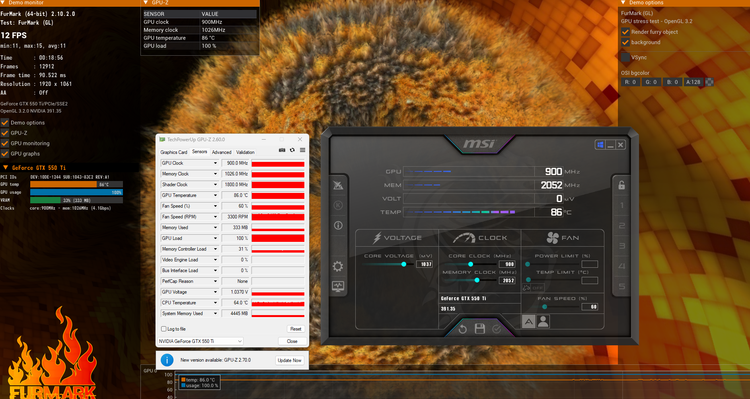This screenshot has width=750, height=399.
Task: Click the Reset button in GPU-Z
Action: (x=296, y=329)
